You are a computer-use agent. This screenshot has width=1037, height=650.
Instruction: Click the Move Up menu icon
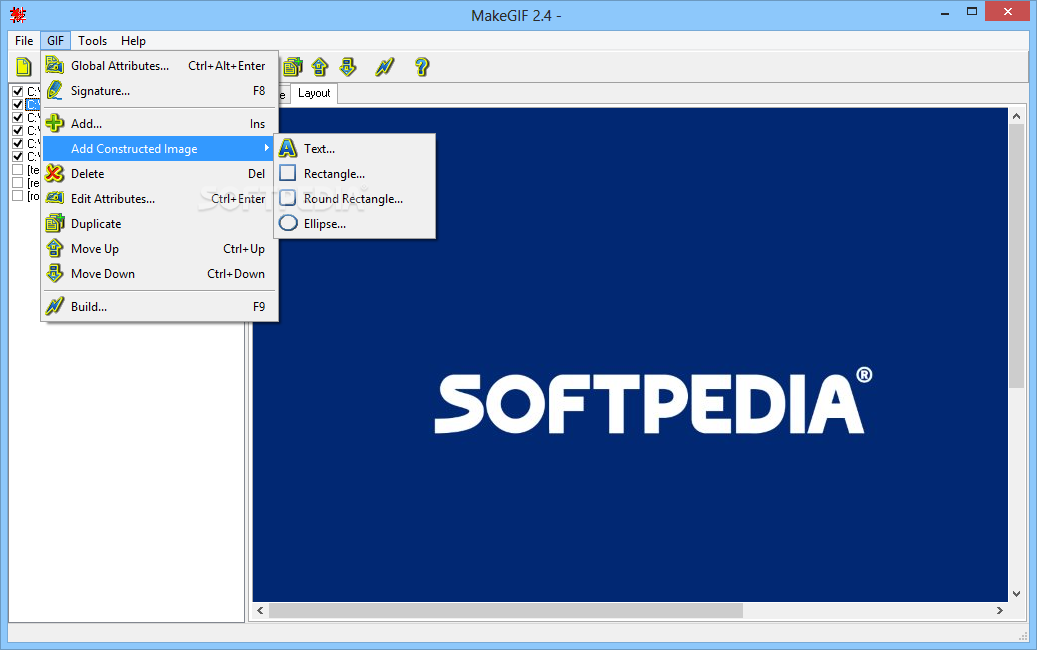coord(54,249)
